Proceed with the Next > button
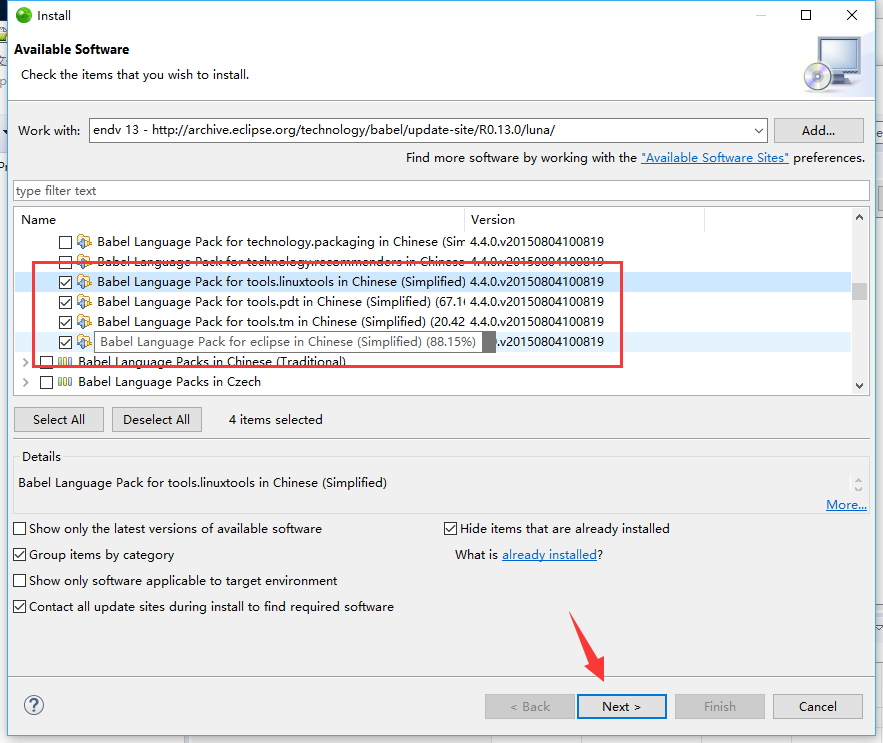Image resolution: width=883 pixels, height=743 pixels. click(x=622, y=706)
